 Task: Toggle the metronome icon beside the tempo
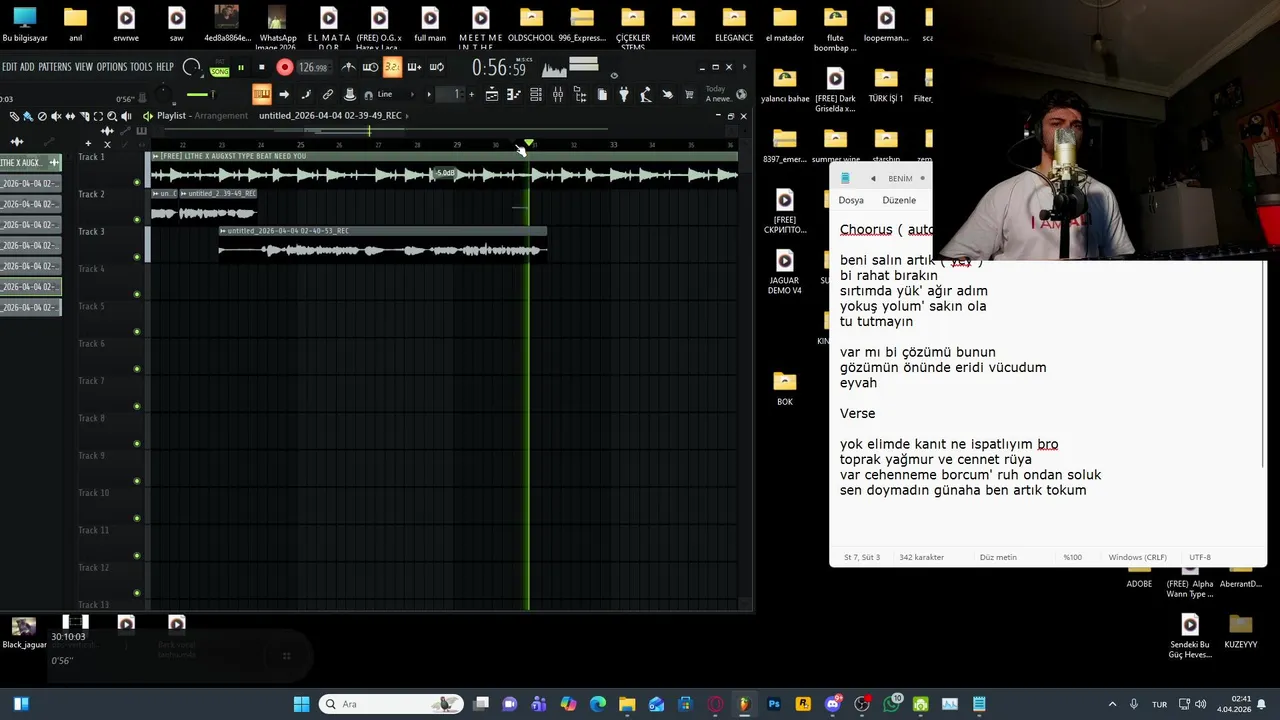(x=348, y=67)
